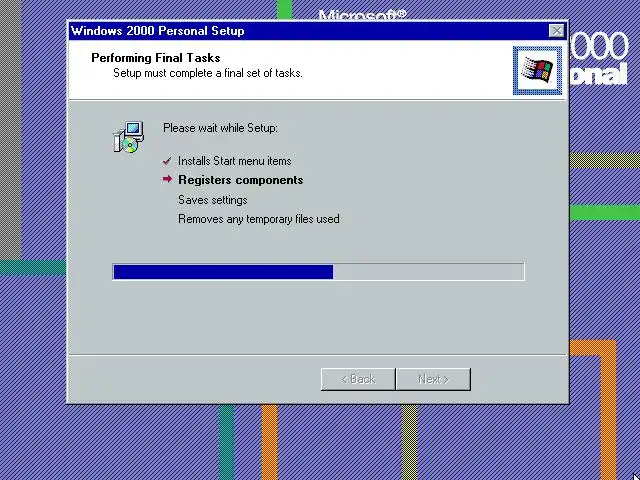Click the 'Saves settings' step

(x=213, y=200)
